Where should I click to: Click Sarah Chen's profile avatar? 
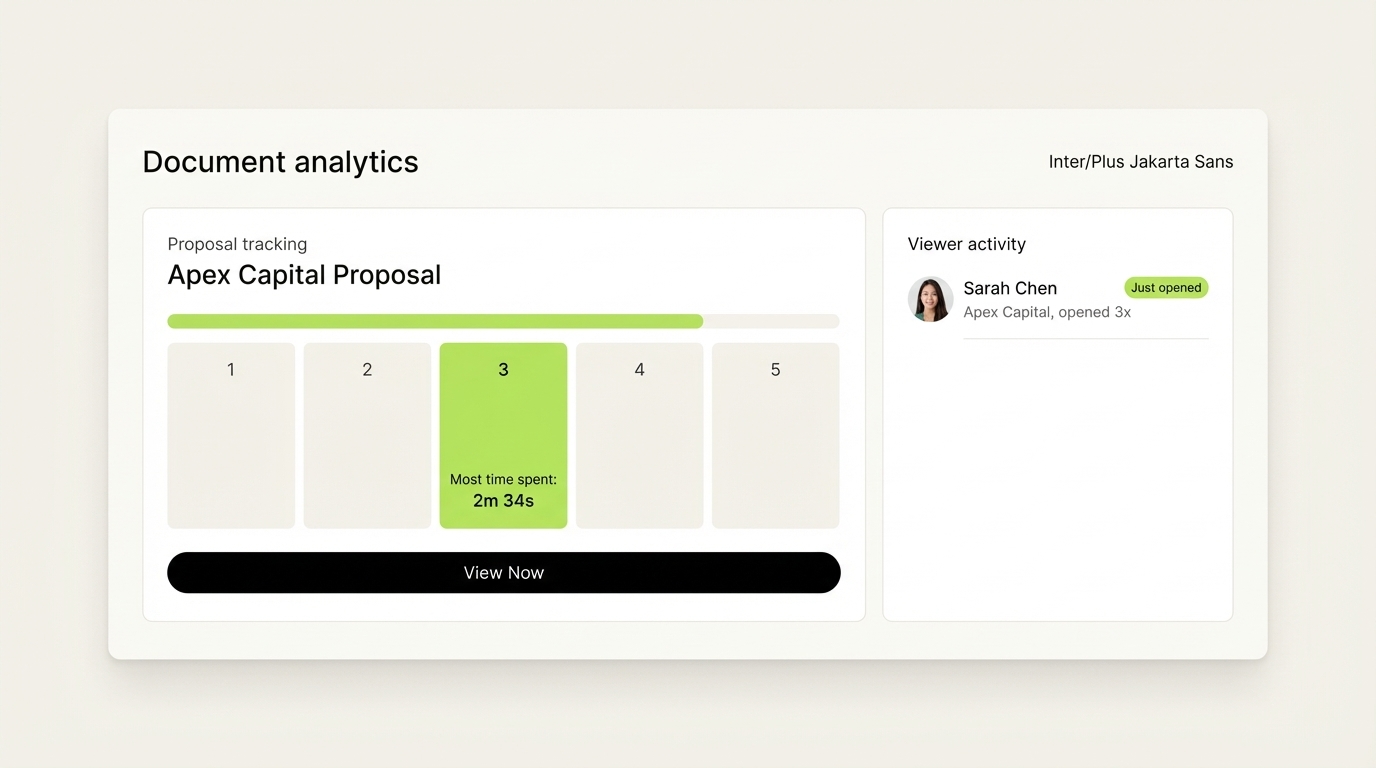pyautogui.click(x=930, y=299)
